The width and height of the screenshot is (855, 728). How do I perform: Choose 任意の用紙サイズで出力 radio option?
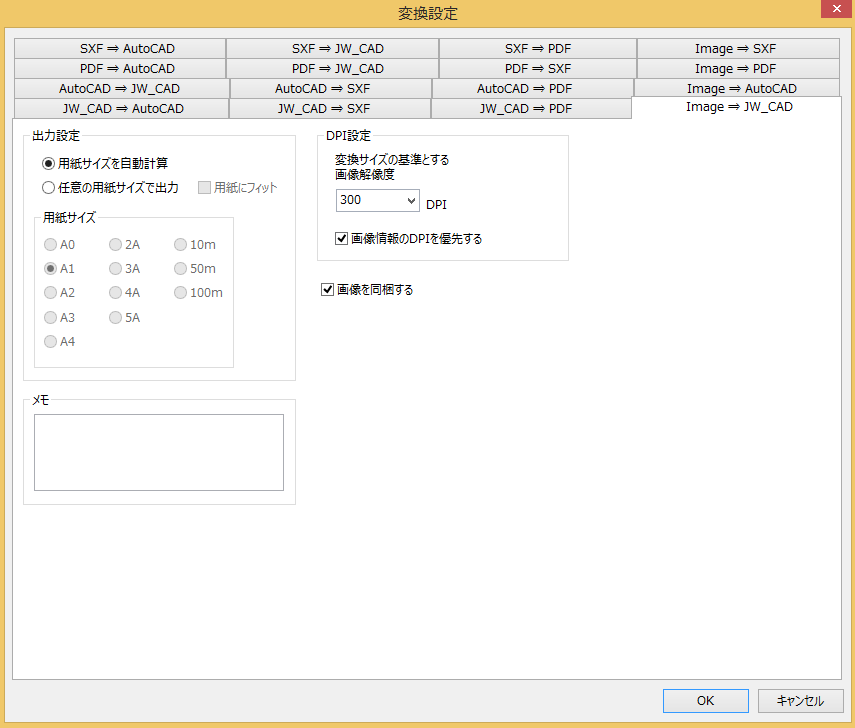110,188
